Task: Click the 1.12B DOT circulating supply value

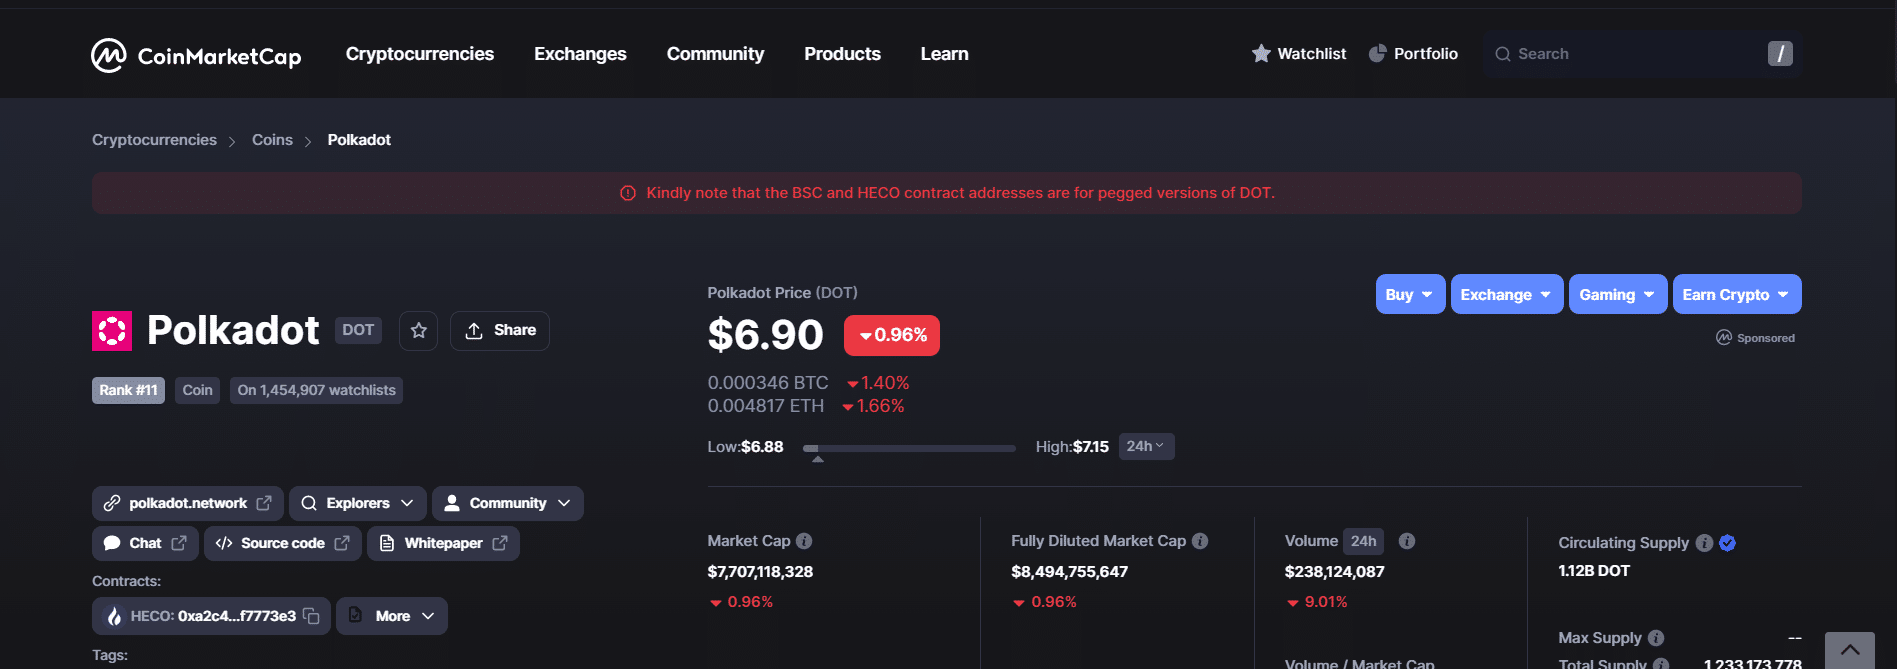Action: point(1594,571)
